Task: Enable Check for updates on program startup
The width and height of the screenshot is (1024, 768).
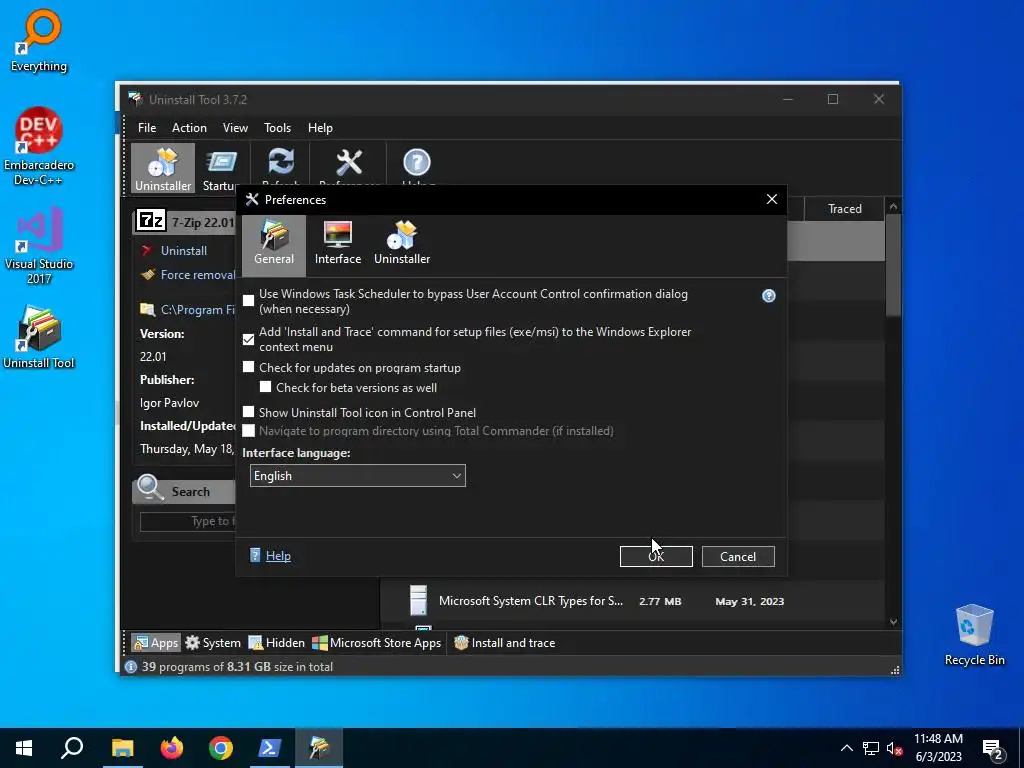Action: point(248,368)
